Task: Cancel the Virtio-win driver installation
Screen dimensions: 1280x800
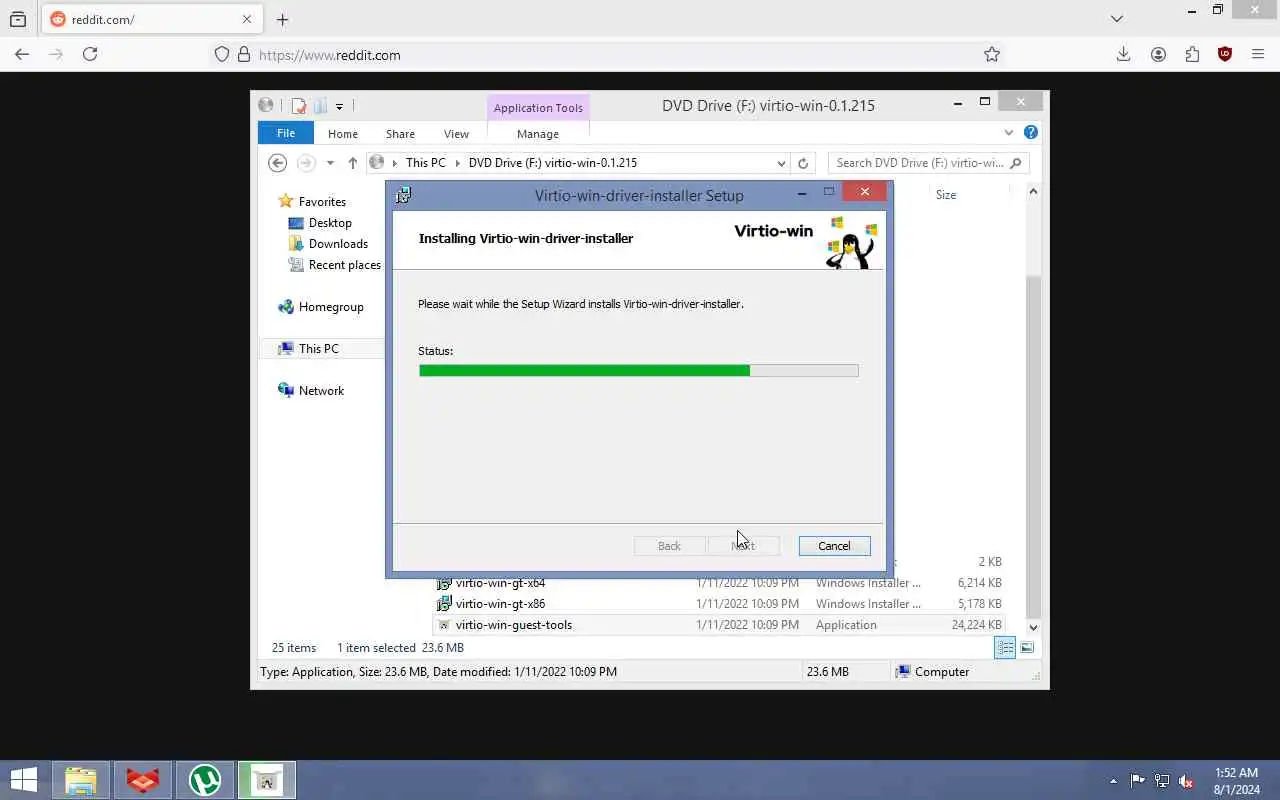Action: point(834,546)
